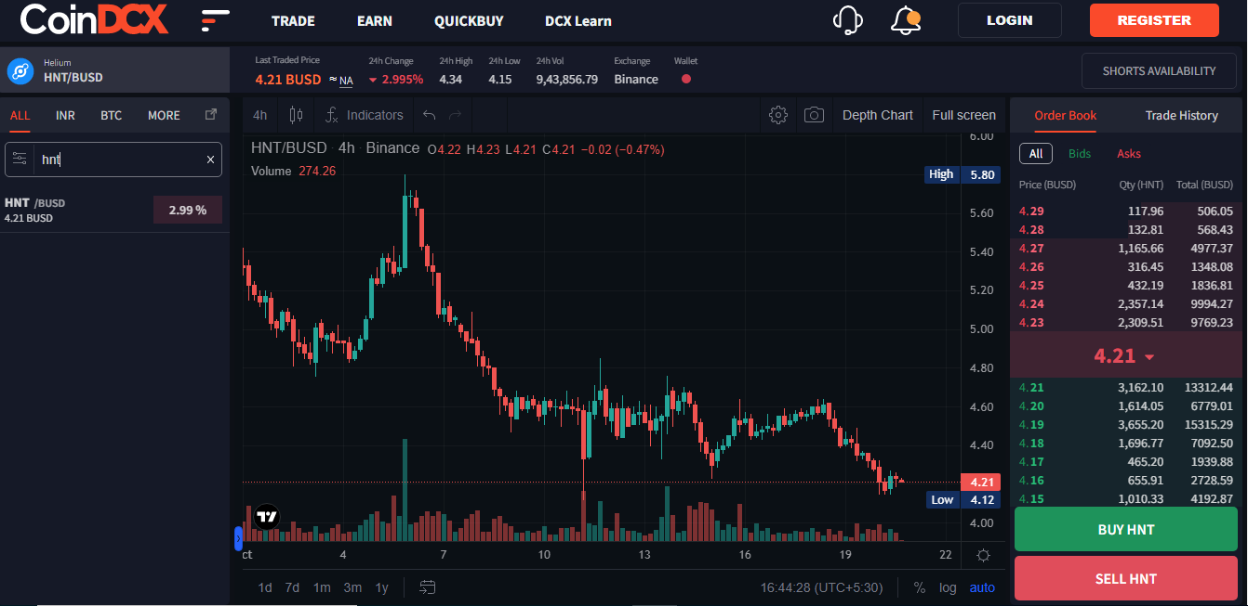Select the ALL markets tab

pyautogui.click(x=20, y=115)
